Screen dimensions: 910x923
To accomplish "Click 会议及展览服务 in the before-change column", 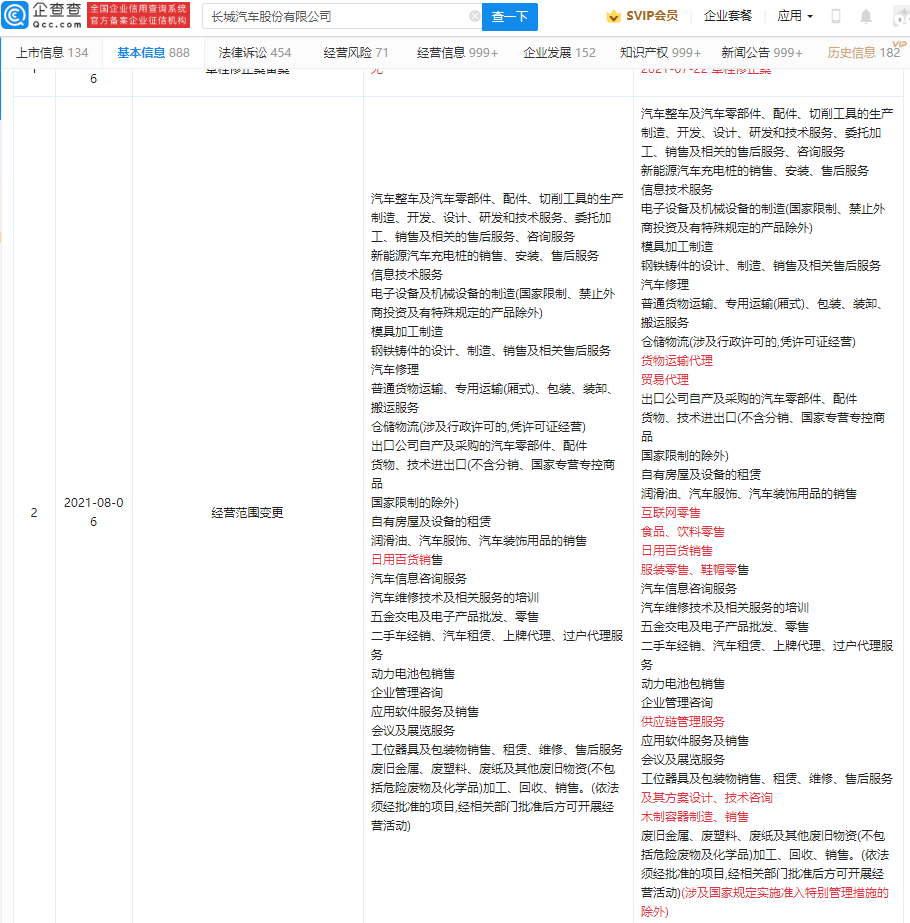I will (413, 731).
